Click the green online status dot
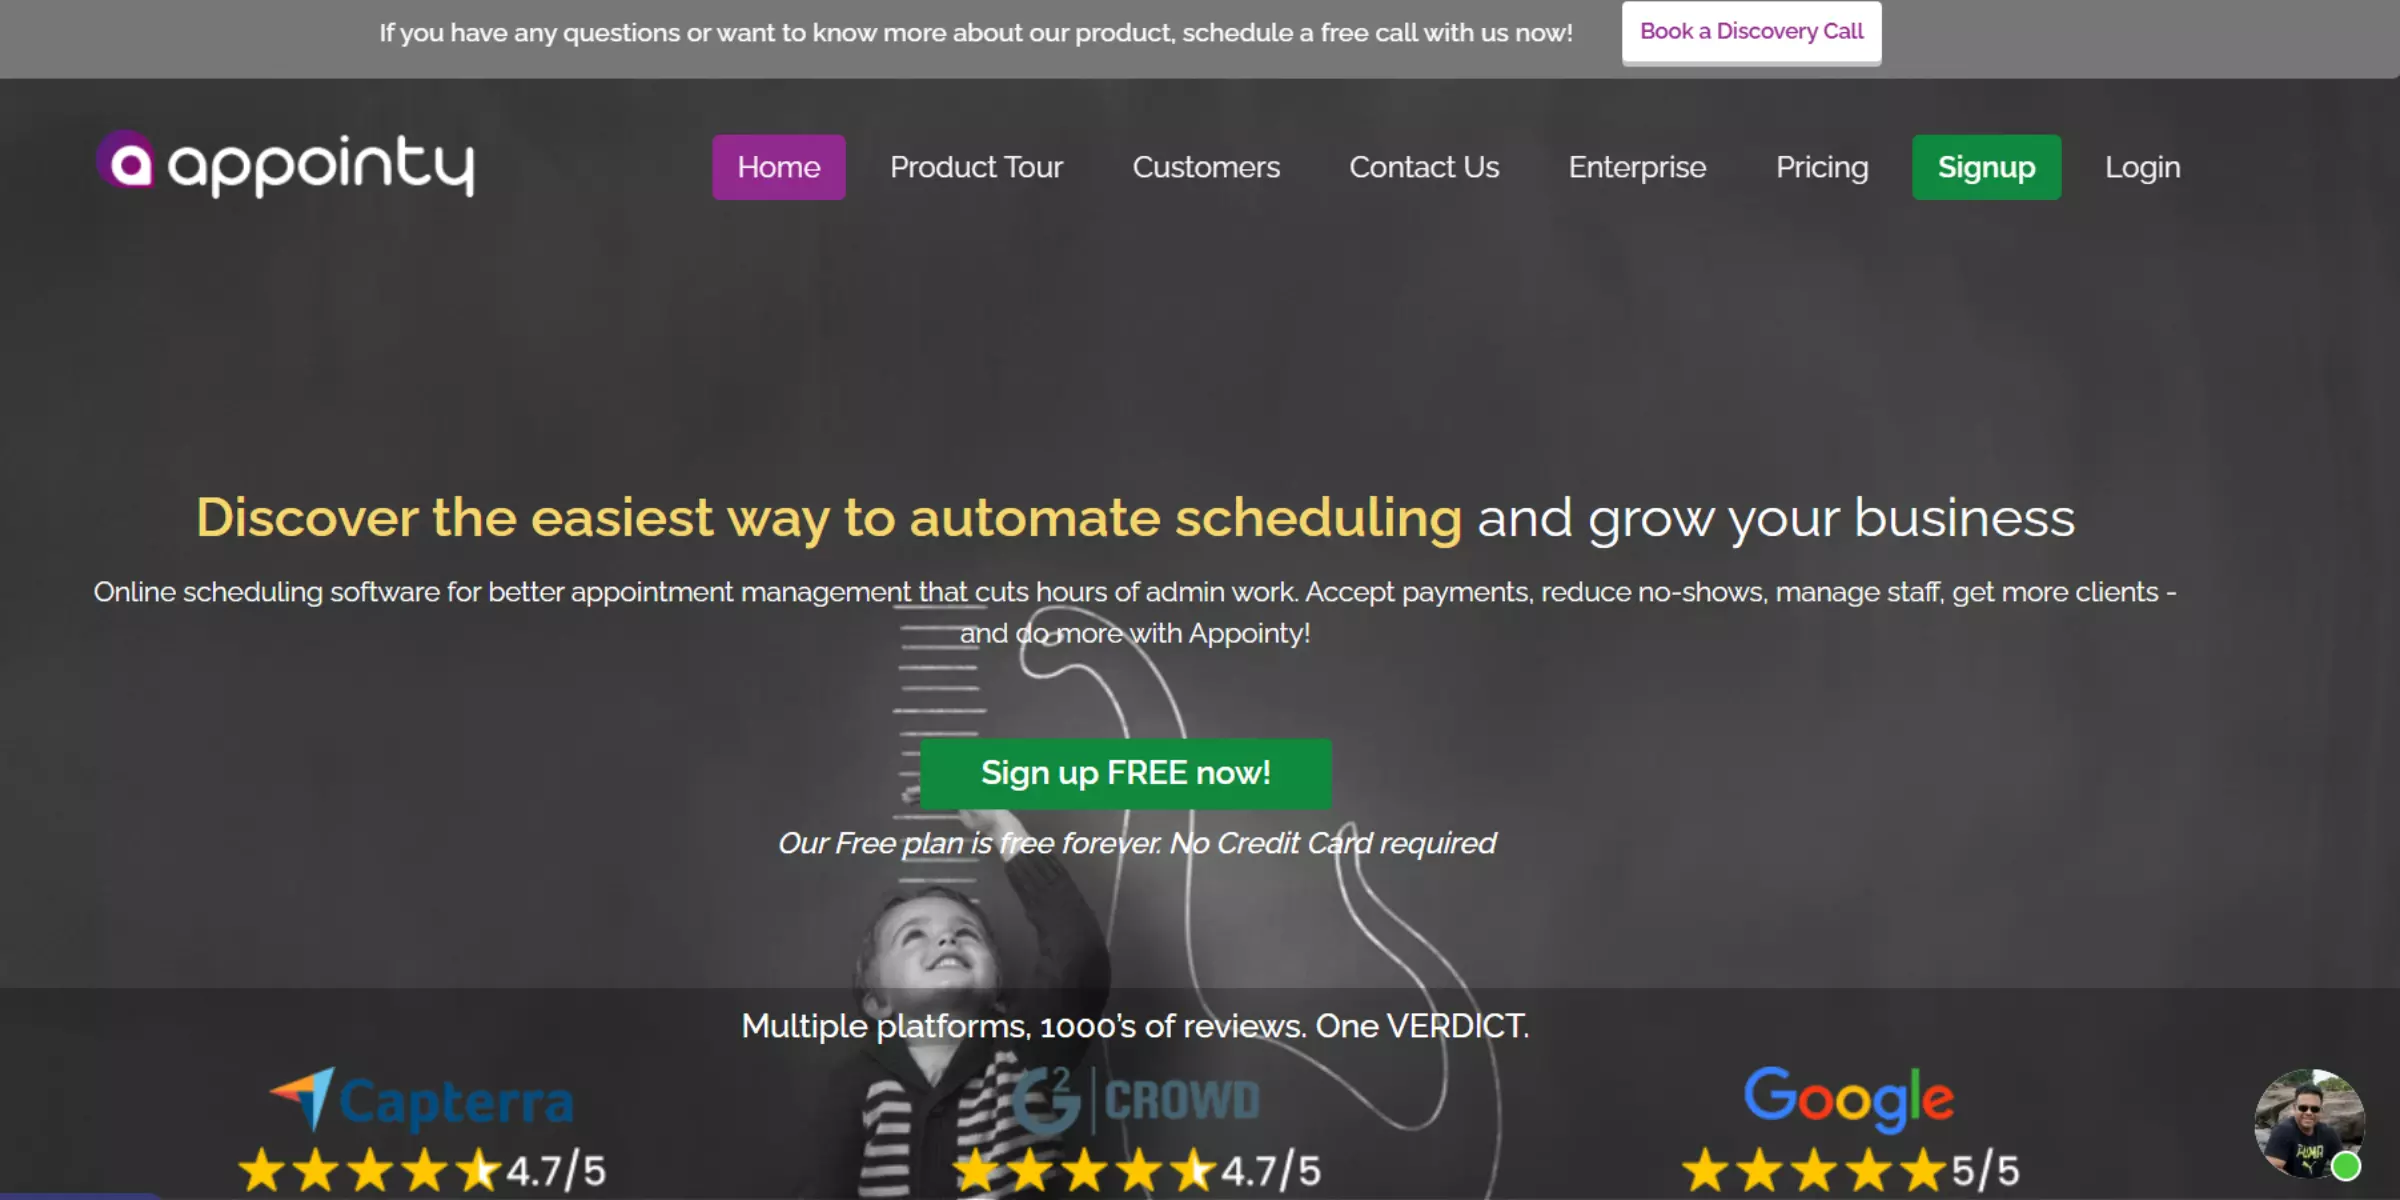The image size is (2400, 1200). pos(2346,1166)
